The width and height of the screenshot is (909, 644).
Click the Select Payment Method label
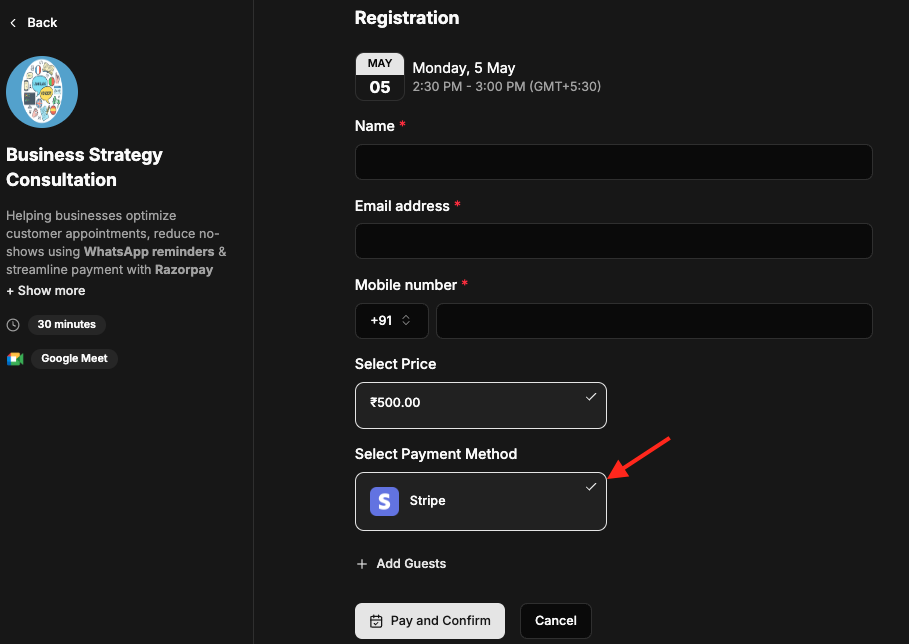point(436,454)
